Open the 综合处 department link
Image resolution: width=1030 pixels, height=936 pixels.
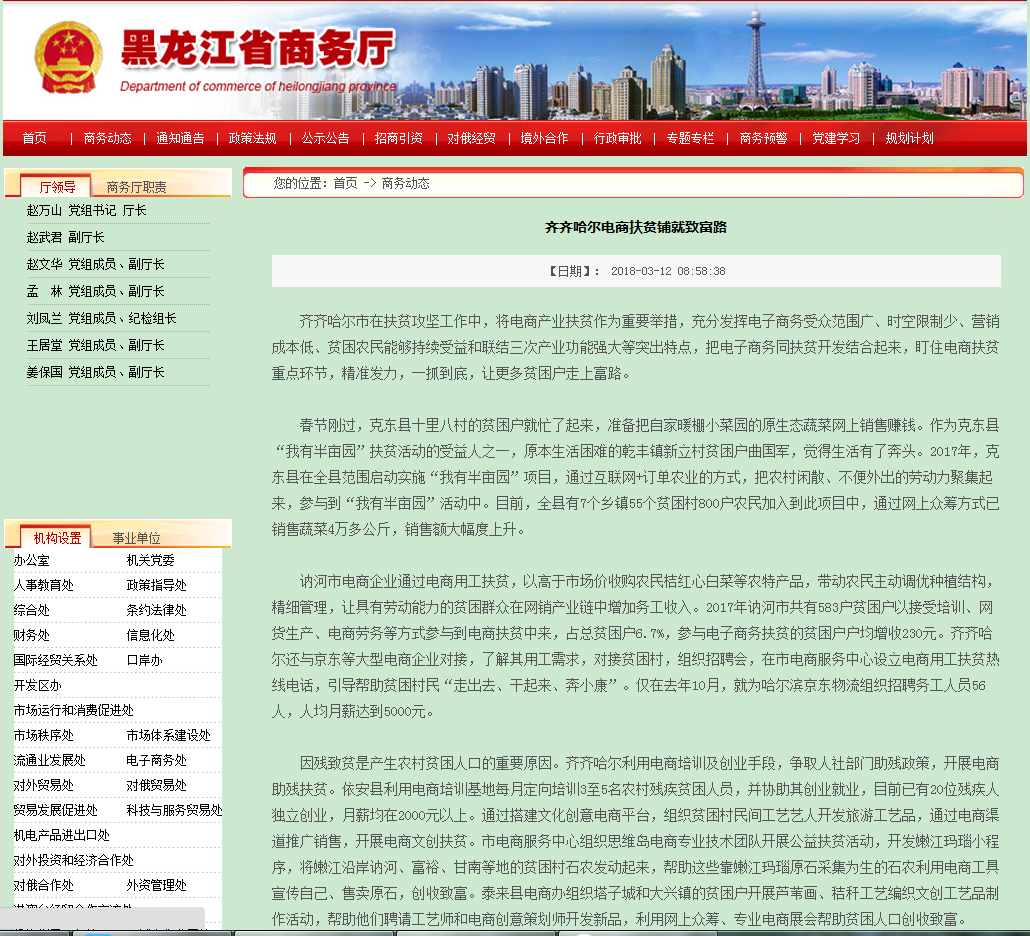[32, 610]
